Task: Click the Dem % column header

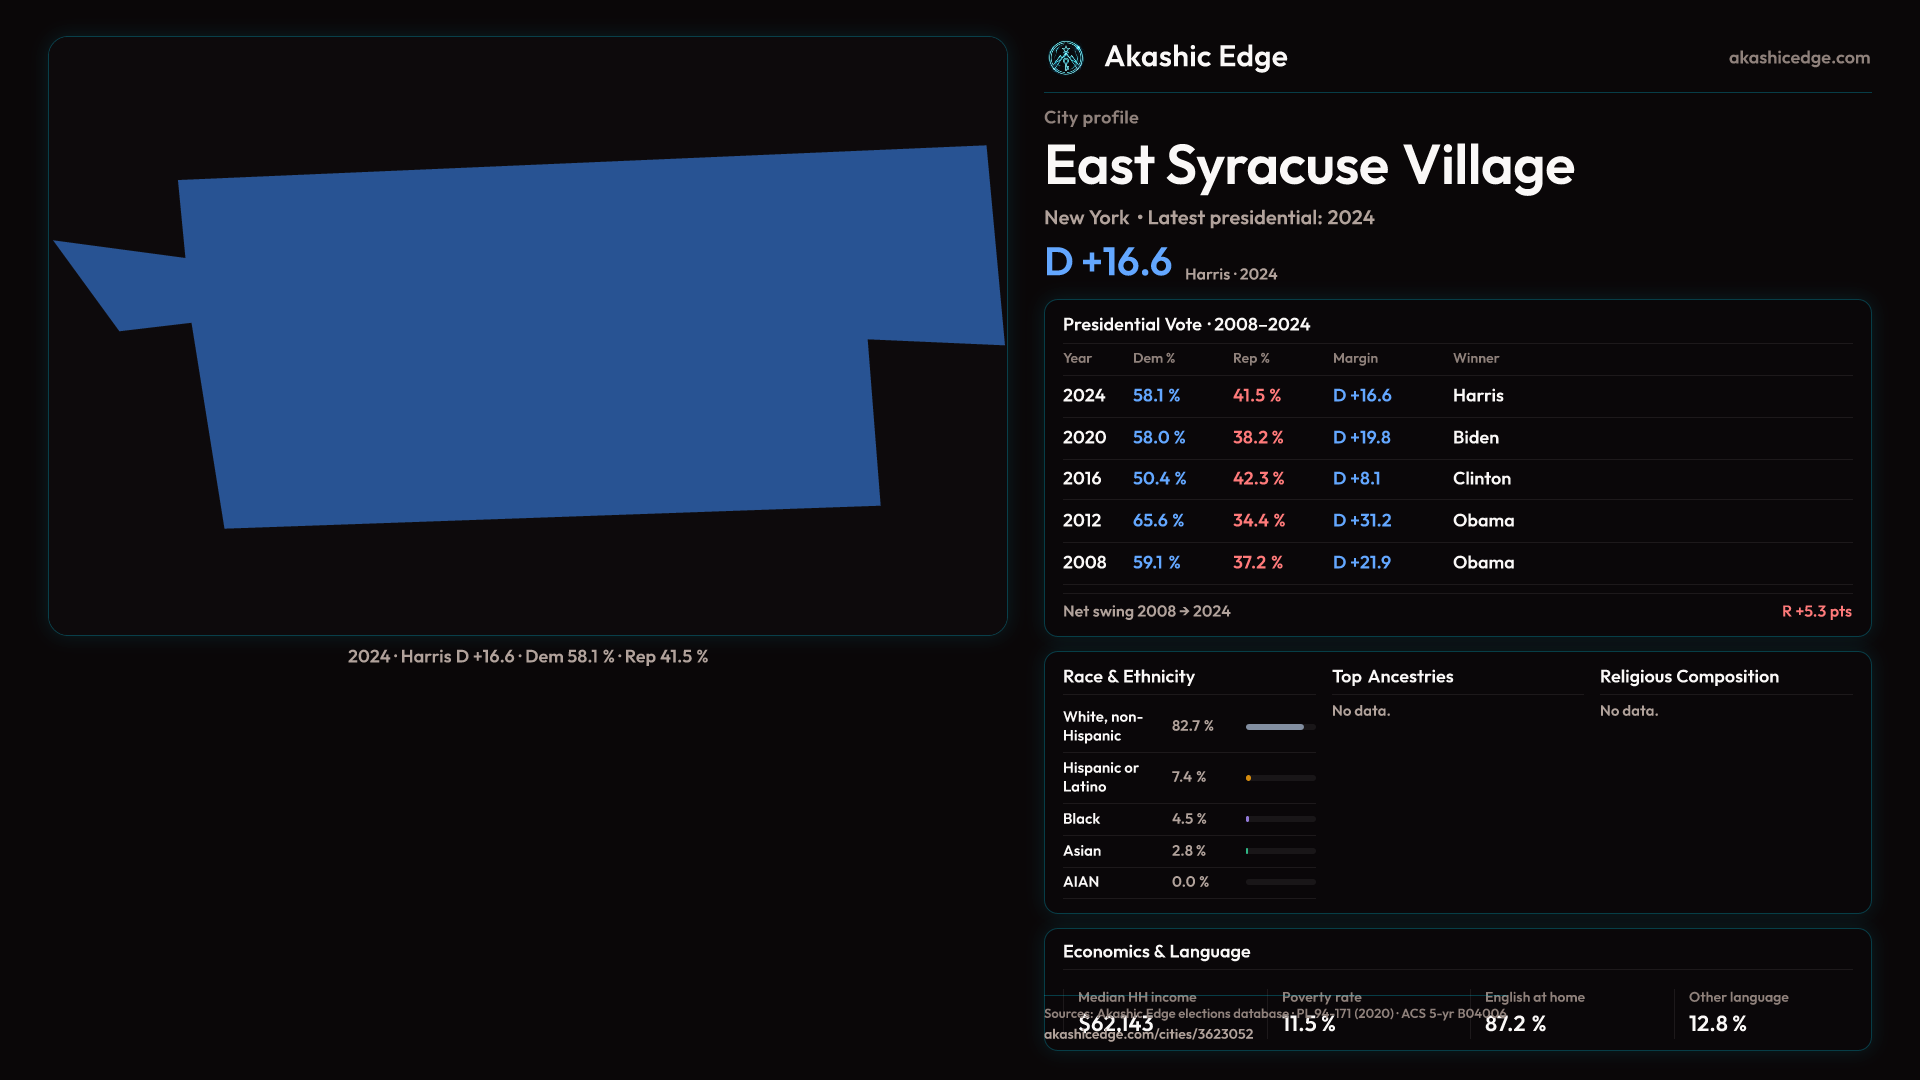Action: [1153, 358]
